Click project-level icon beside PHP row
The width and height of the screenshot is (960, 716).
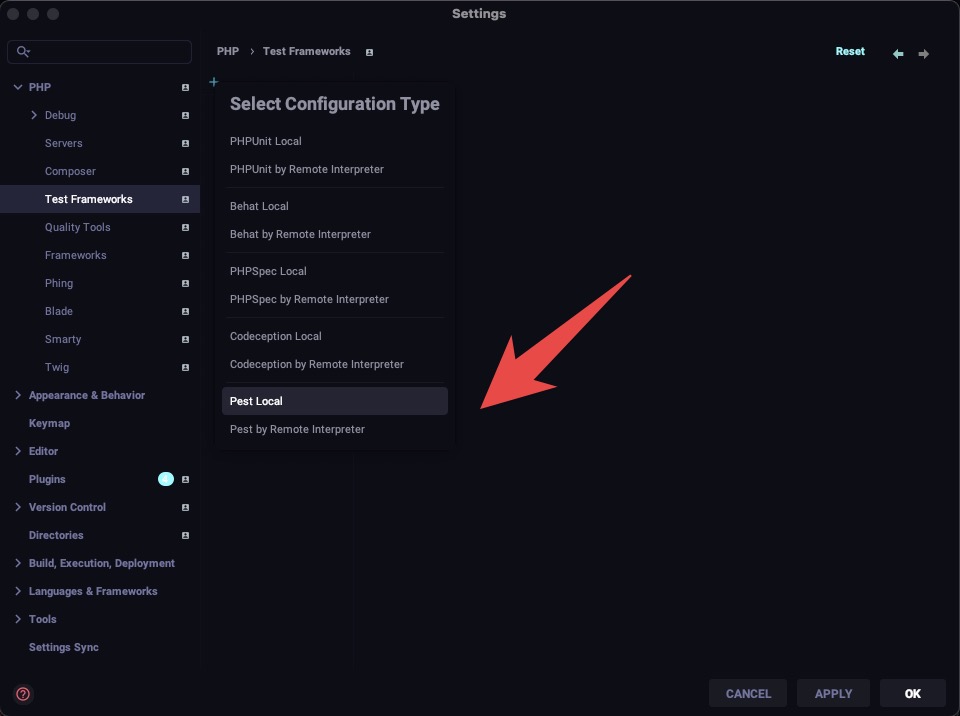[185, 88]
